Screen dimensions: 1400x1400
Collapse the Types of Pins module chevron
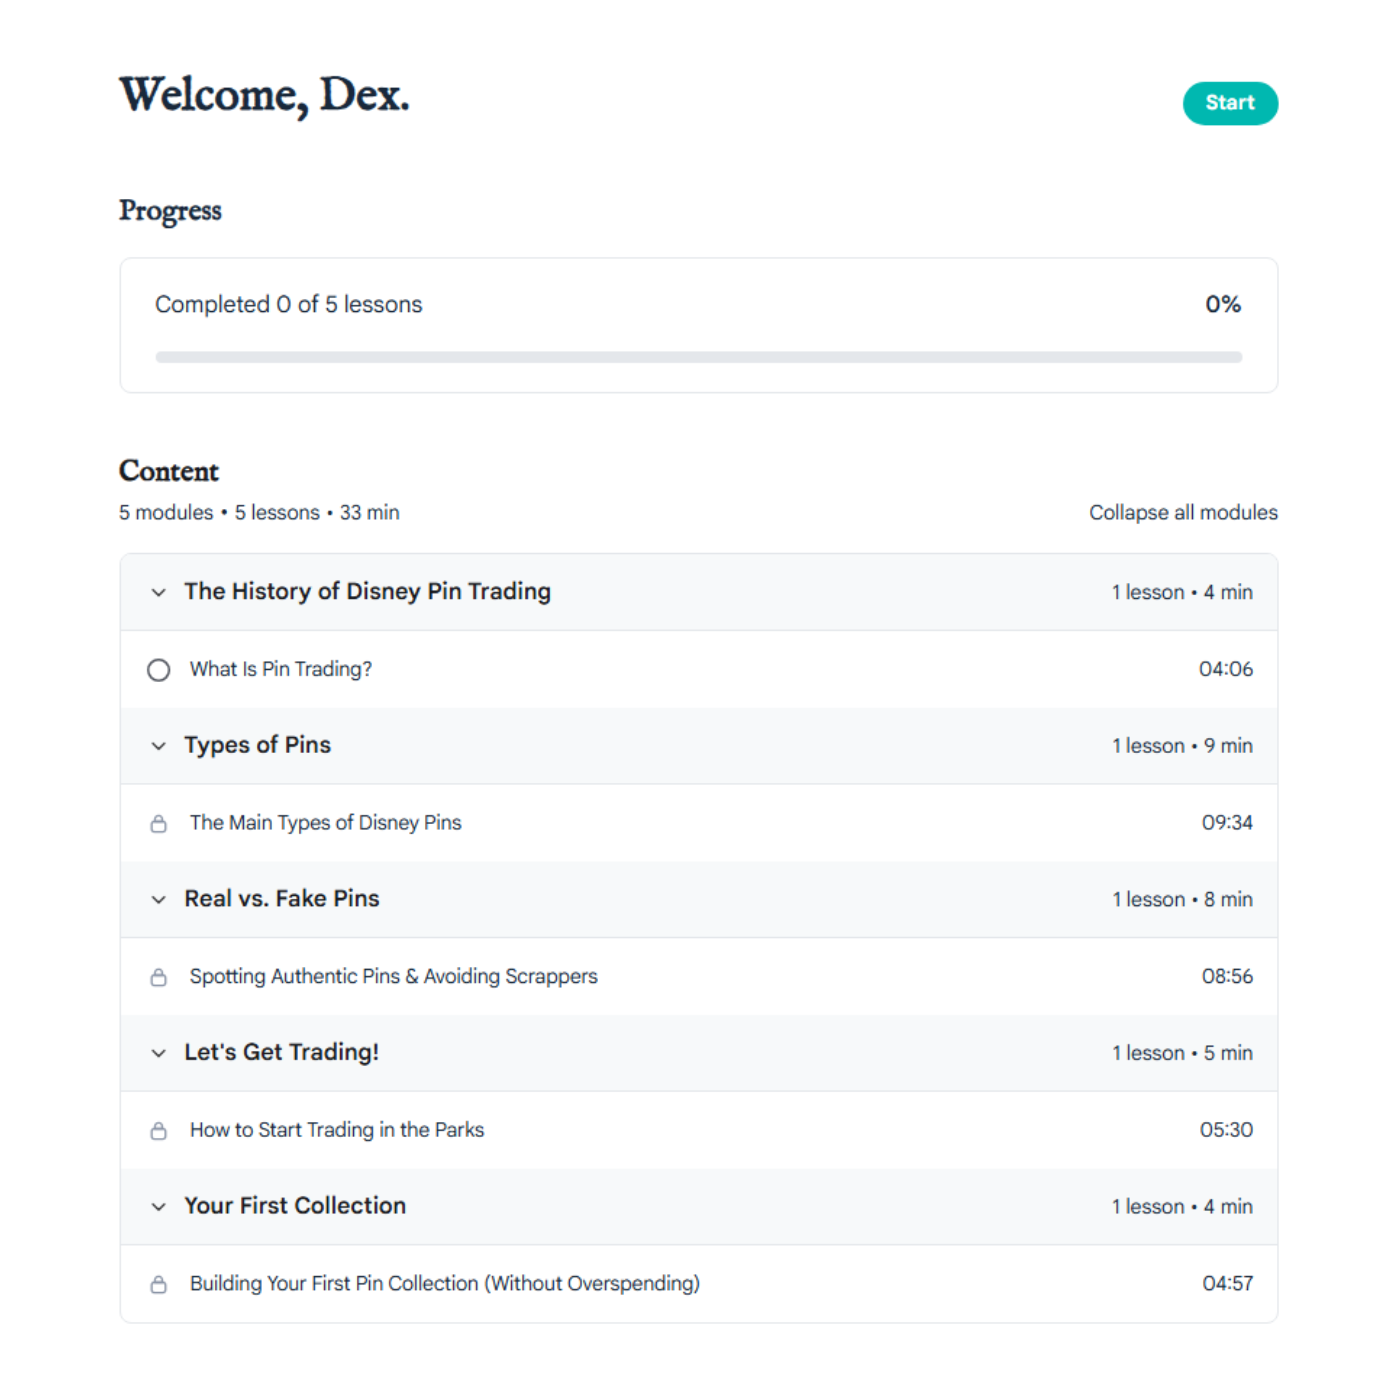(x=158, y=746)
